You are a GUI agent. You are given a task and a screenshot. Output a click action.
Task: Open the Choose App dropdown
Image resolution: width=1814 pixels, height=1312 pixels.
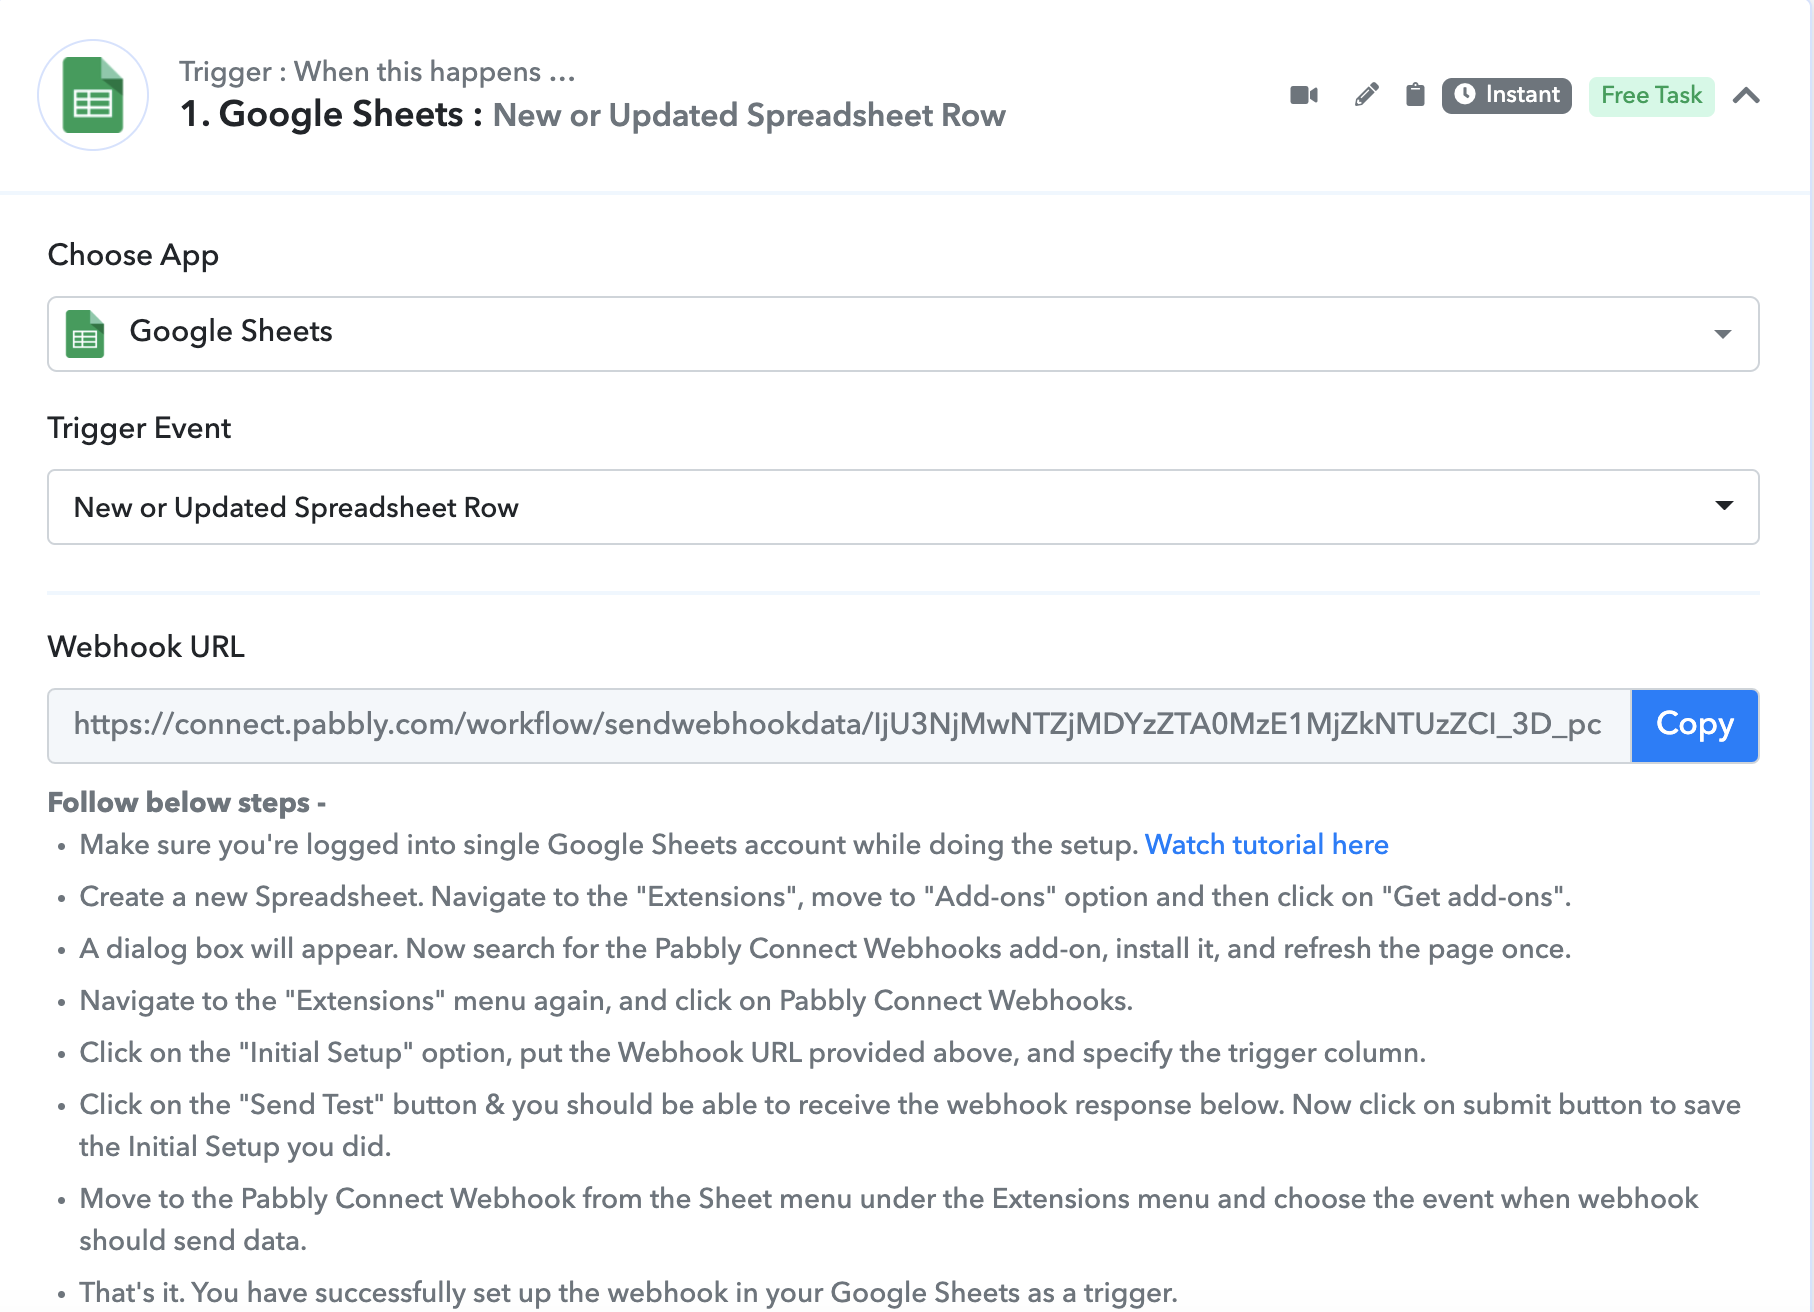(903, 334)
